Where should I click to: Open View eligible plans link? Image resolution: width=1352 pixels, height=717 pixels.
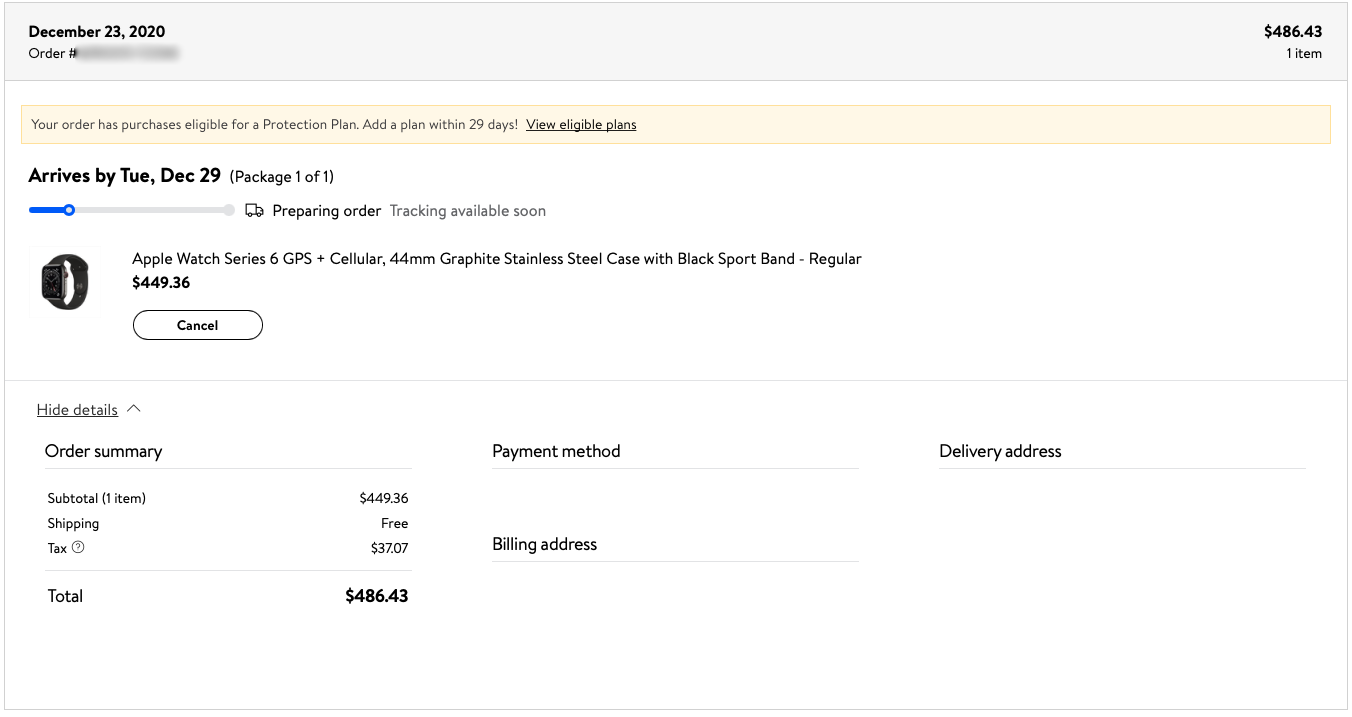pyautogui.click(x=581, y=125)
